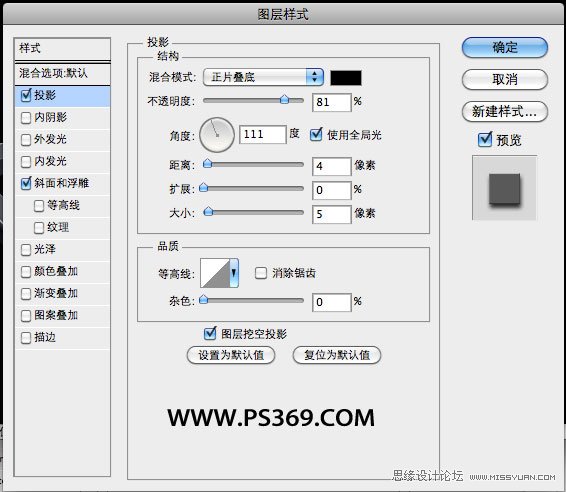Click the 距离 field showing 4

[331, 166]
